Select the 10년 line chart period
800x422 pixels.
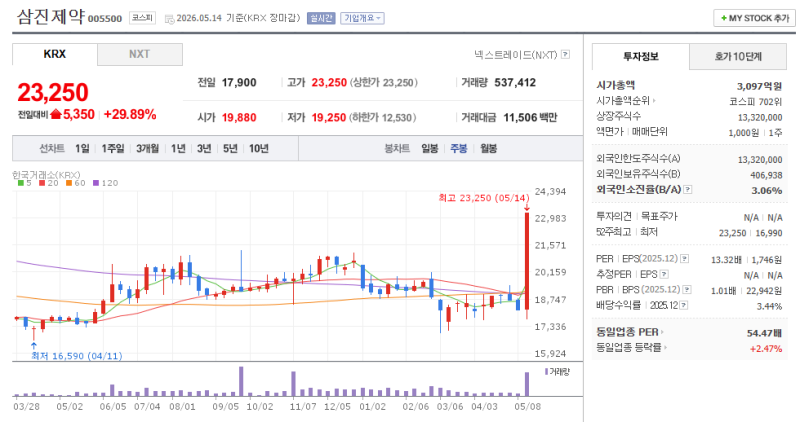(x=259, y=148)
